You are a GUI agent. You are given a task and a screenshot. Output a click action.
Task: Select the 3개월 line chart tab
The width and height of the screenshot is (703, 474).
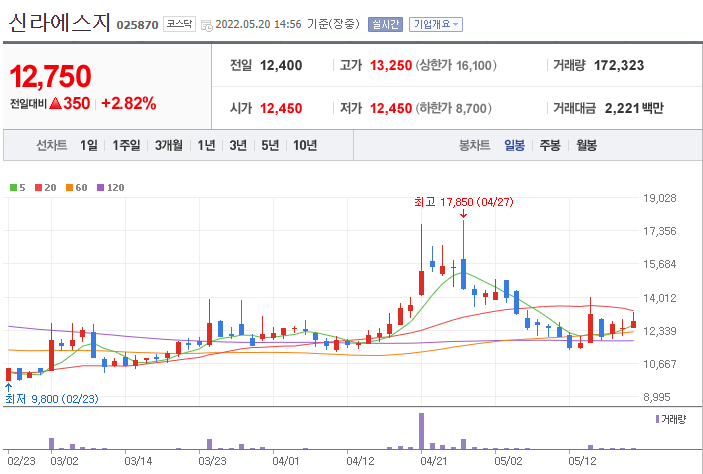169,145
